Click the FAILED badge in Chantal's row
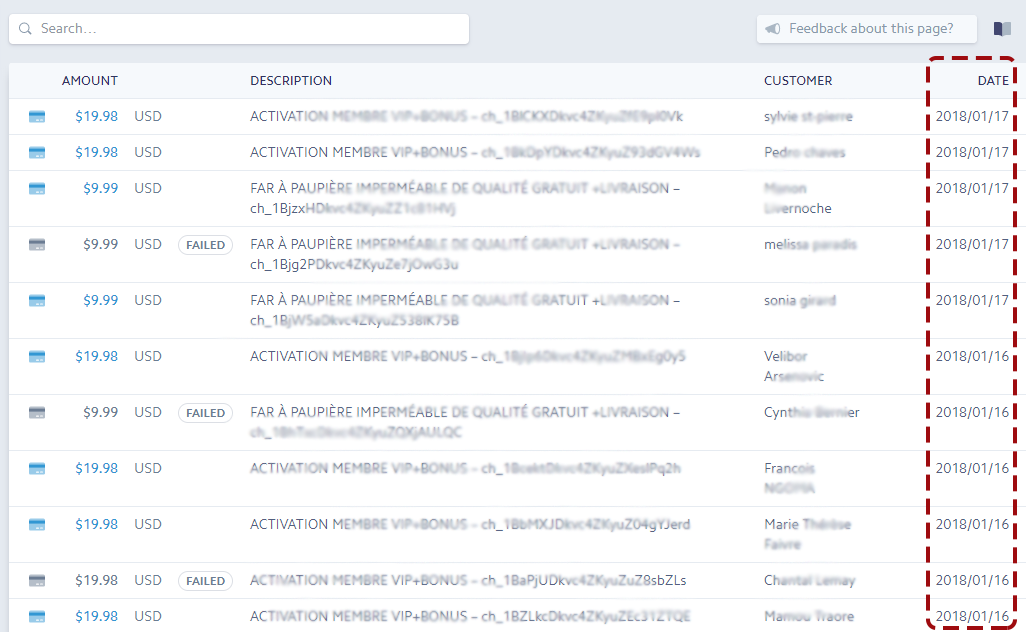1026x632 pixels. tap(205, 580)
